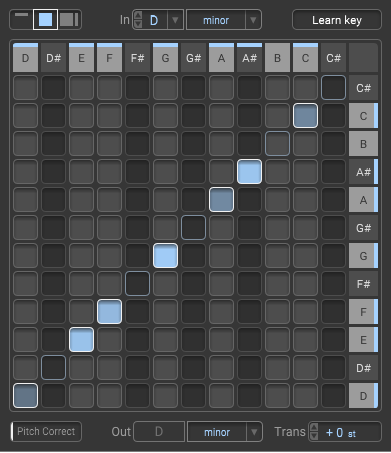Map input D to output E cell
The width and height of the screenshot is (391, 453).
25,340
